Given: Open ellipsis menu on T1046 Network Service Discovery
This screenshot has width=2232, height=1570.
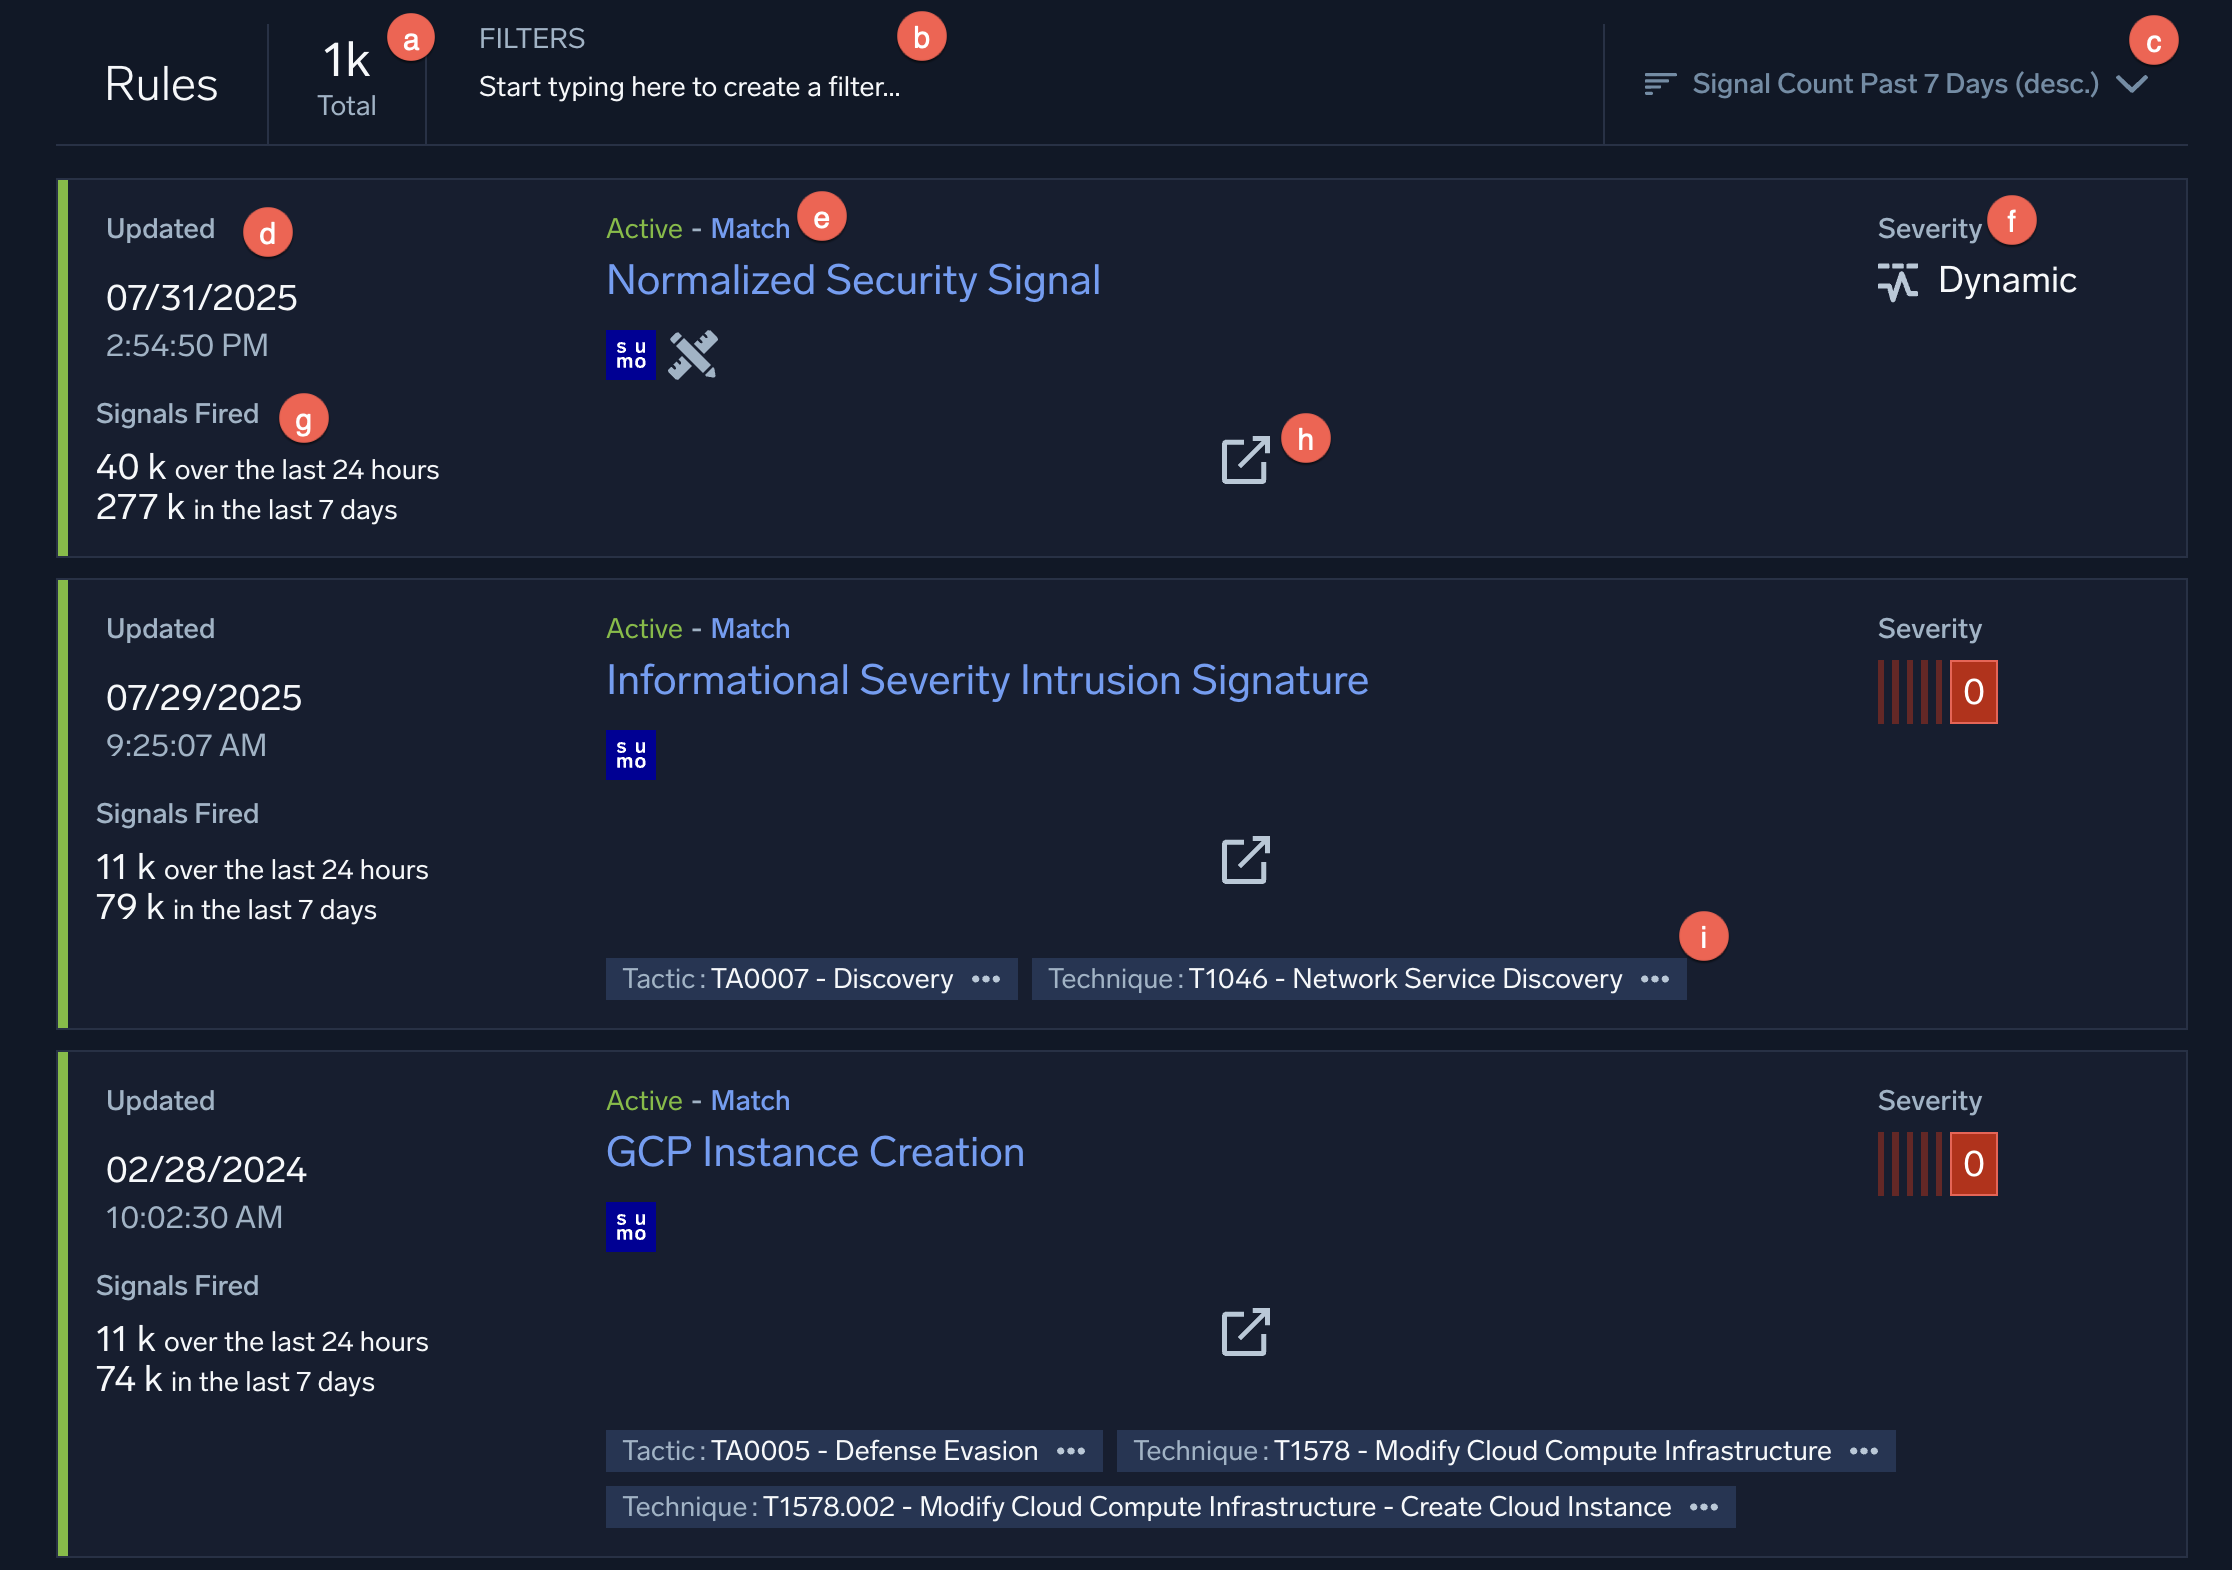Looking at the screenshot, I should pyautogui.click(x=1655, y=979).
